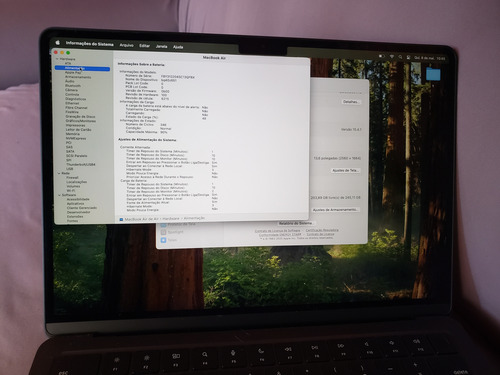500x375 pixels.
Task: Select Gráficos/Monitores in the sidebar
Action: click(x=81, y=121)
